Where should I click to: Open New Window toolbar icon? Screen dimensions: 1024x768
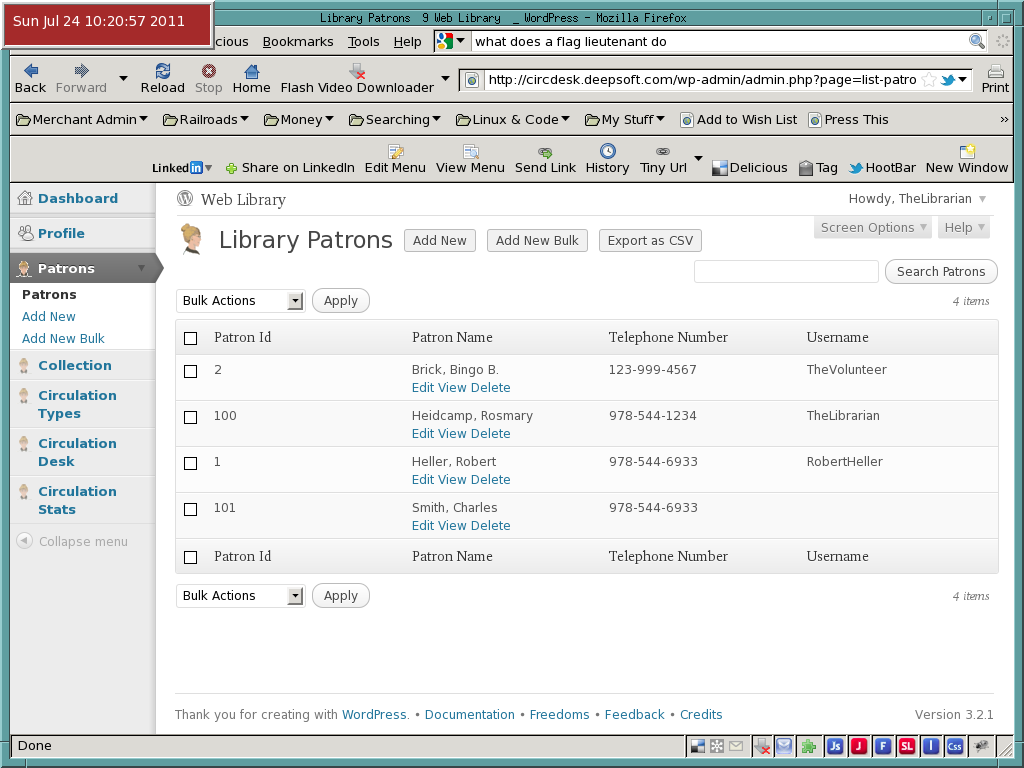coord(967,152)
